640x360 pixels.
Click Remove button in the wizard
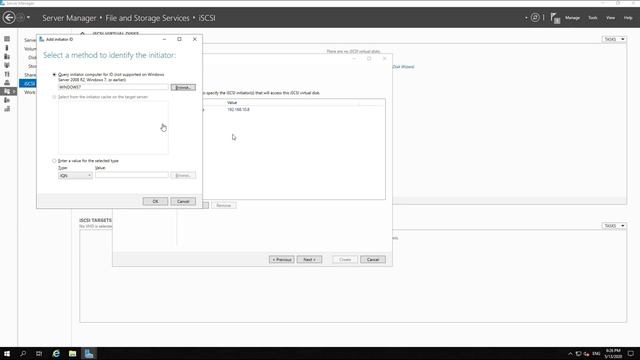[224, 205]
